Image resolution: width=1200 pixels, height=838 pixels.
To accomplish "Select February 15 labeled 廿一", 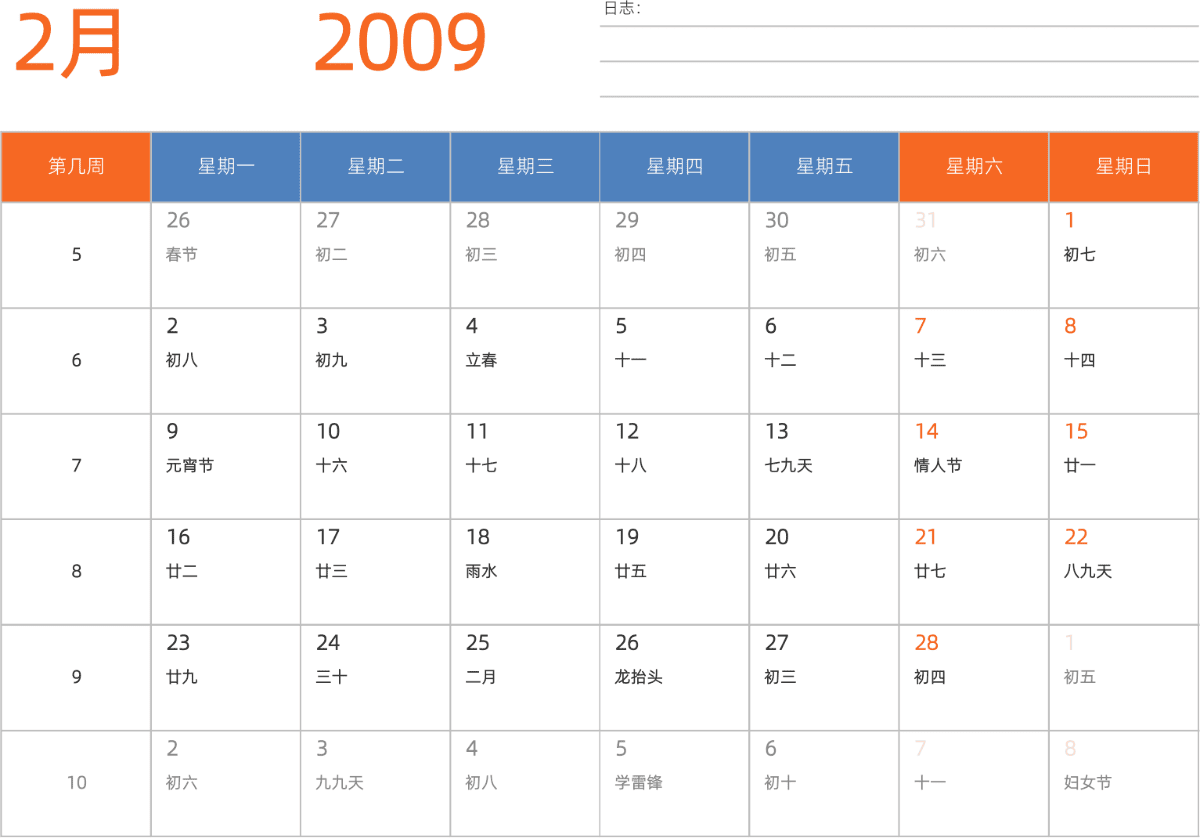I will click(1124, 466).
